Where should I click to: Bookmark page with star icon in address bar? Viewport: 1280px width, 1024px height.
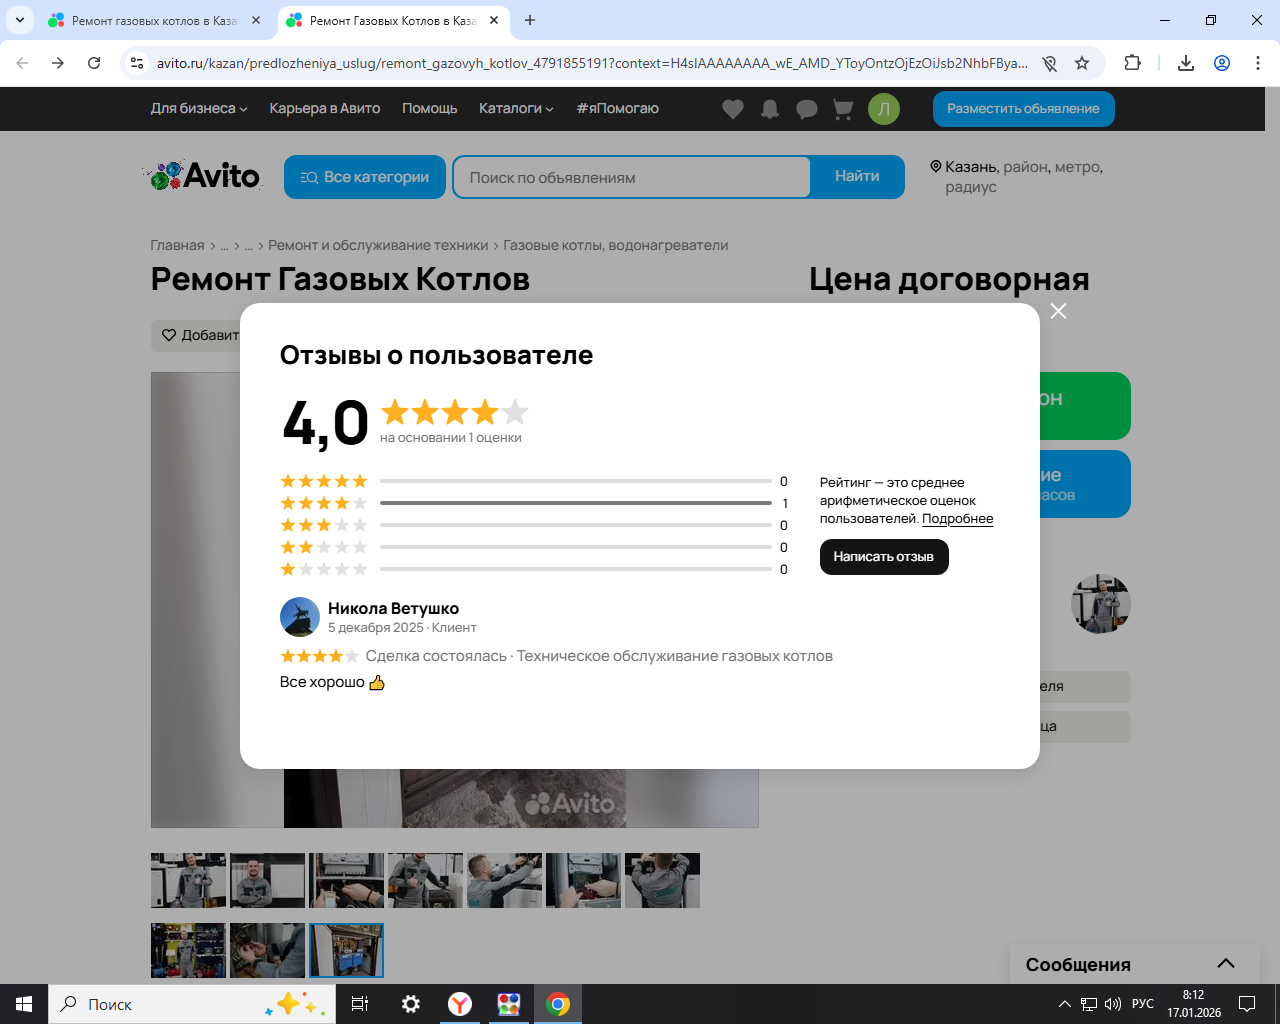1082,63
